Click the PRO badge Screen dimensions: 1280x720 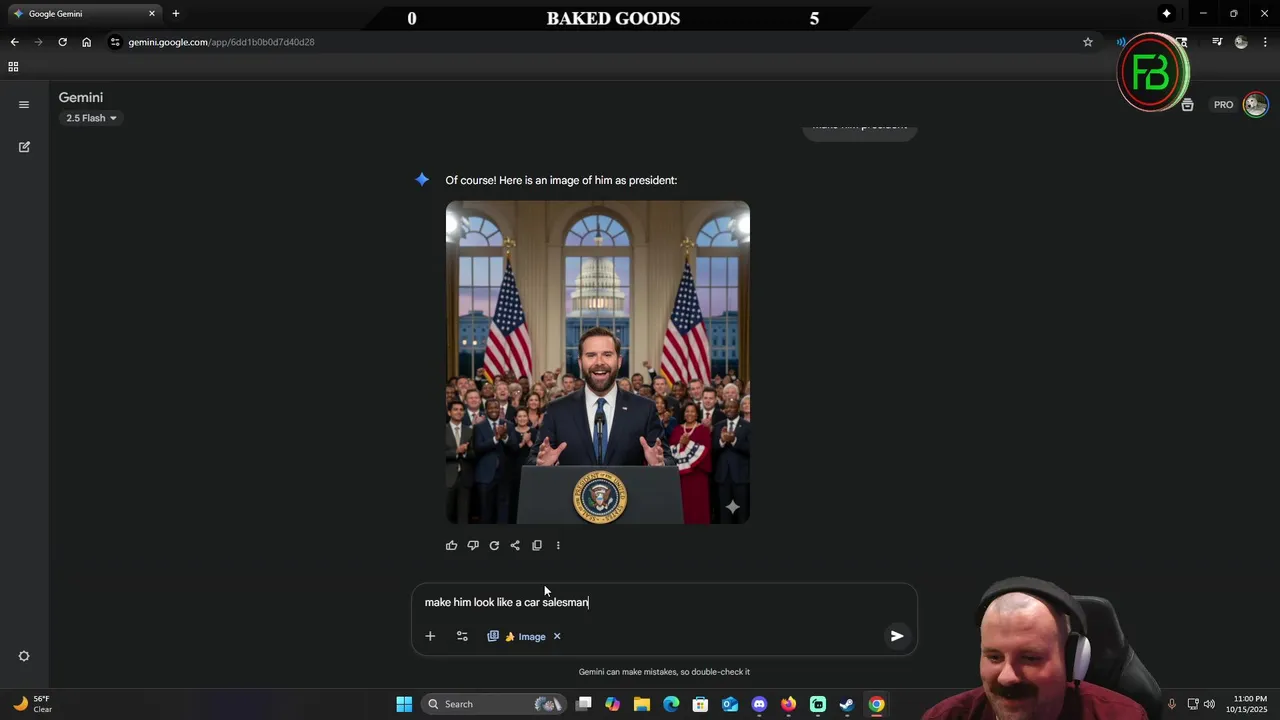point(1224,105)
